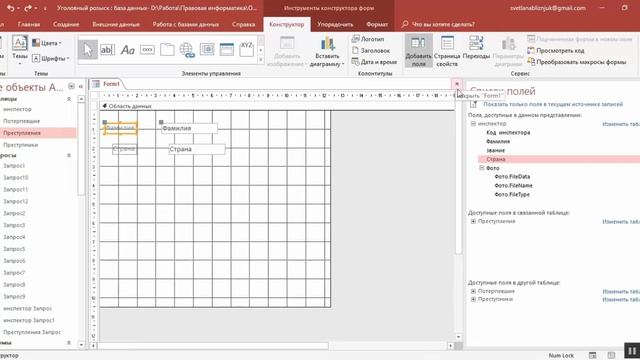The width and height of the screenshot is (640, 360).
Task: Close Form1 with the X button
Action: (x=457, y=84)
